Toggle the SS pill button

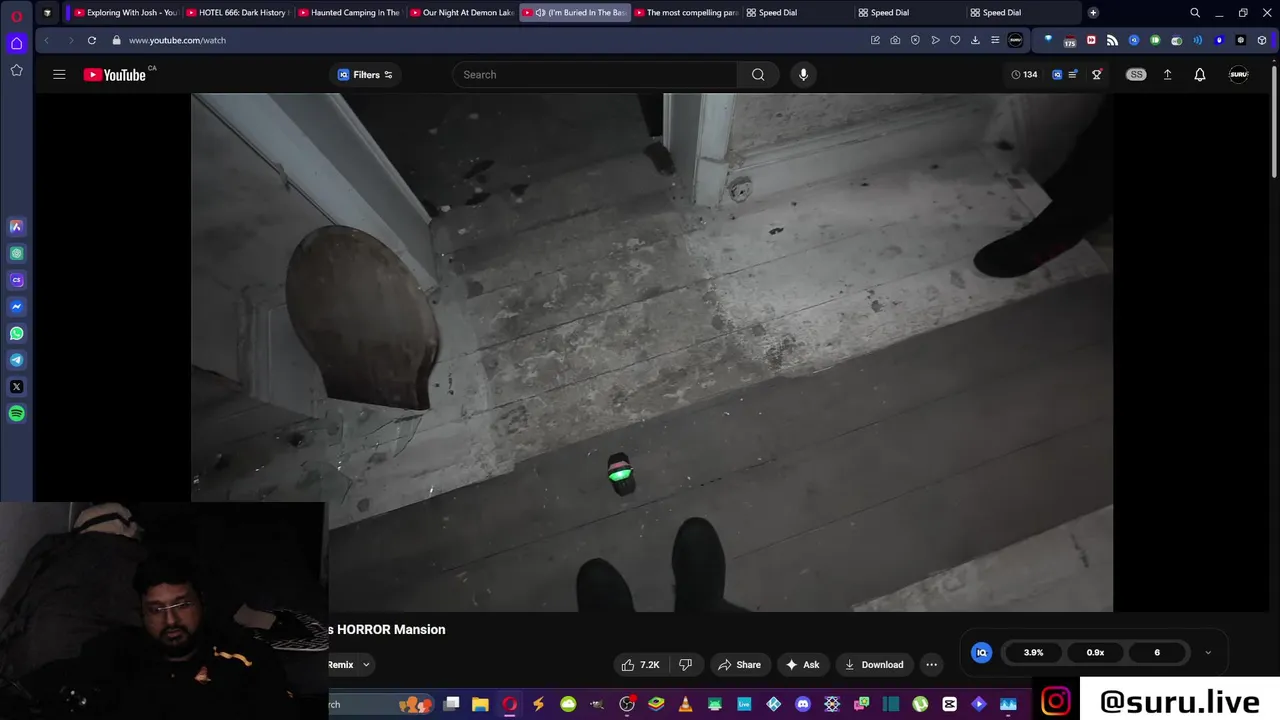coord(1136,75)
